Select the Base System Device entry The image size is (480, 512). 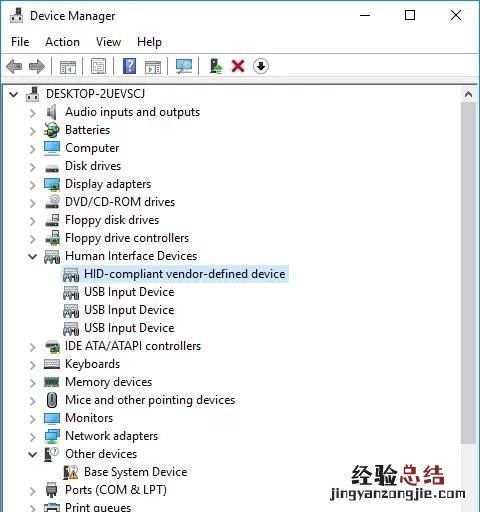click(135, 472)
